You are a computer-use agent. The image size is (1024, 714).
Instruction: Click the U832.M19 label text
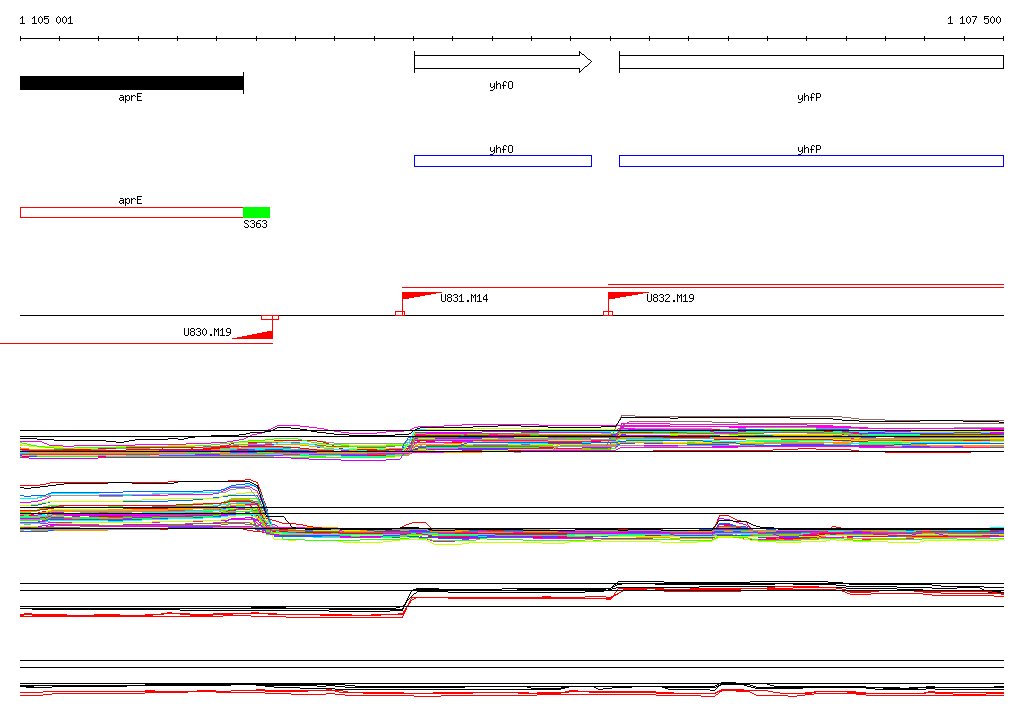click(x=670, y=298)
